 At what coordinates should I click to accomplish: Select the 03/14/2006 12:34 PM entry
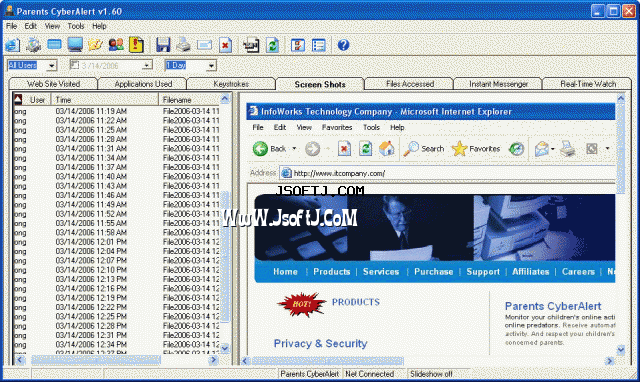click(116, 344)
